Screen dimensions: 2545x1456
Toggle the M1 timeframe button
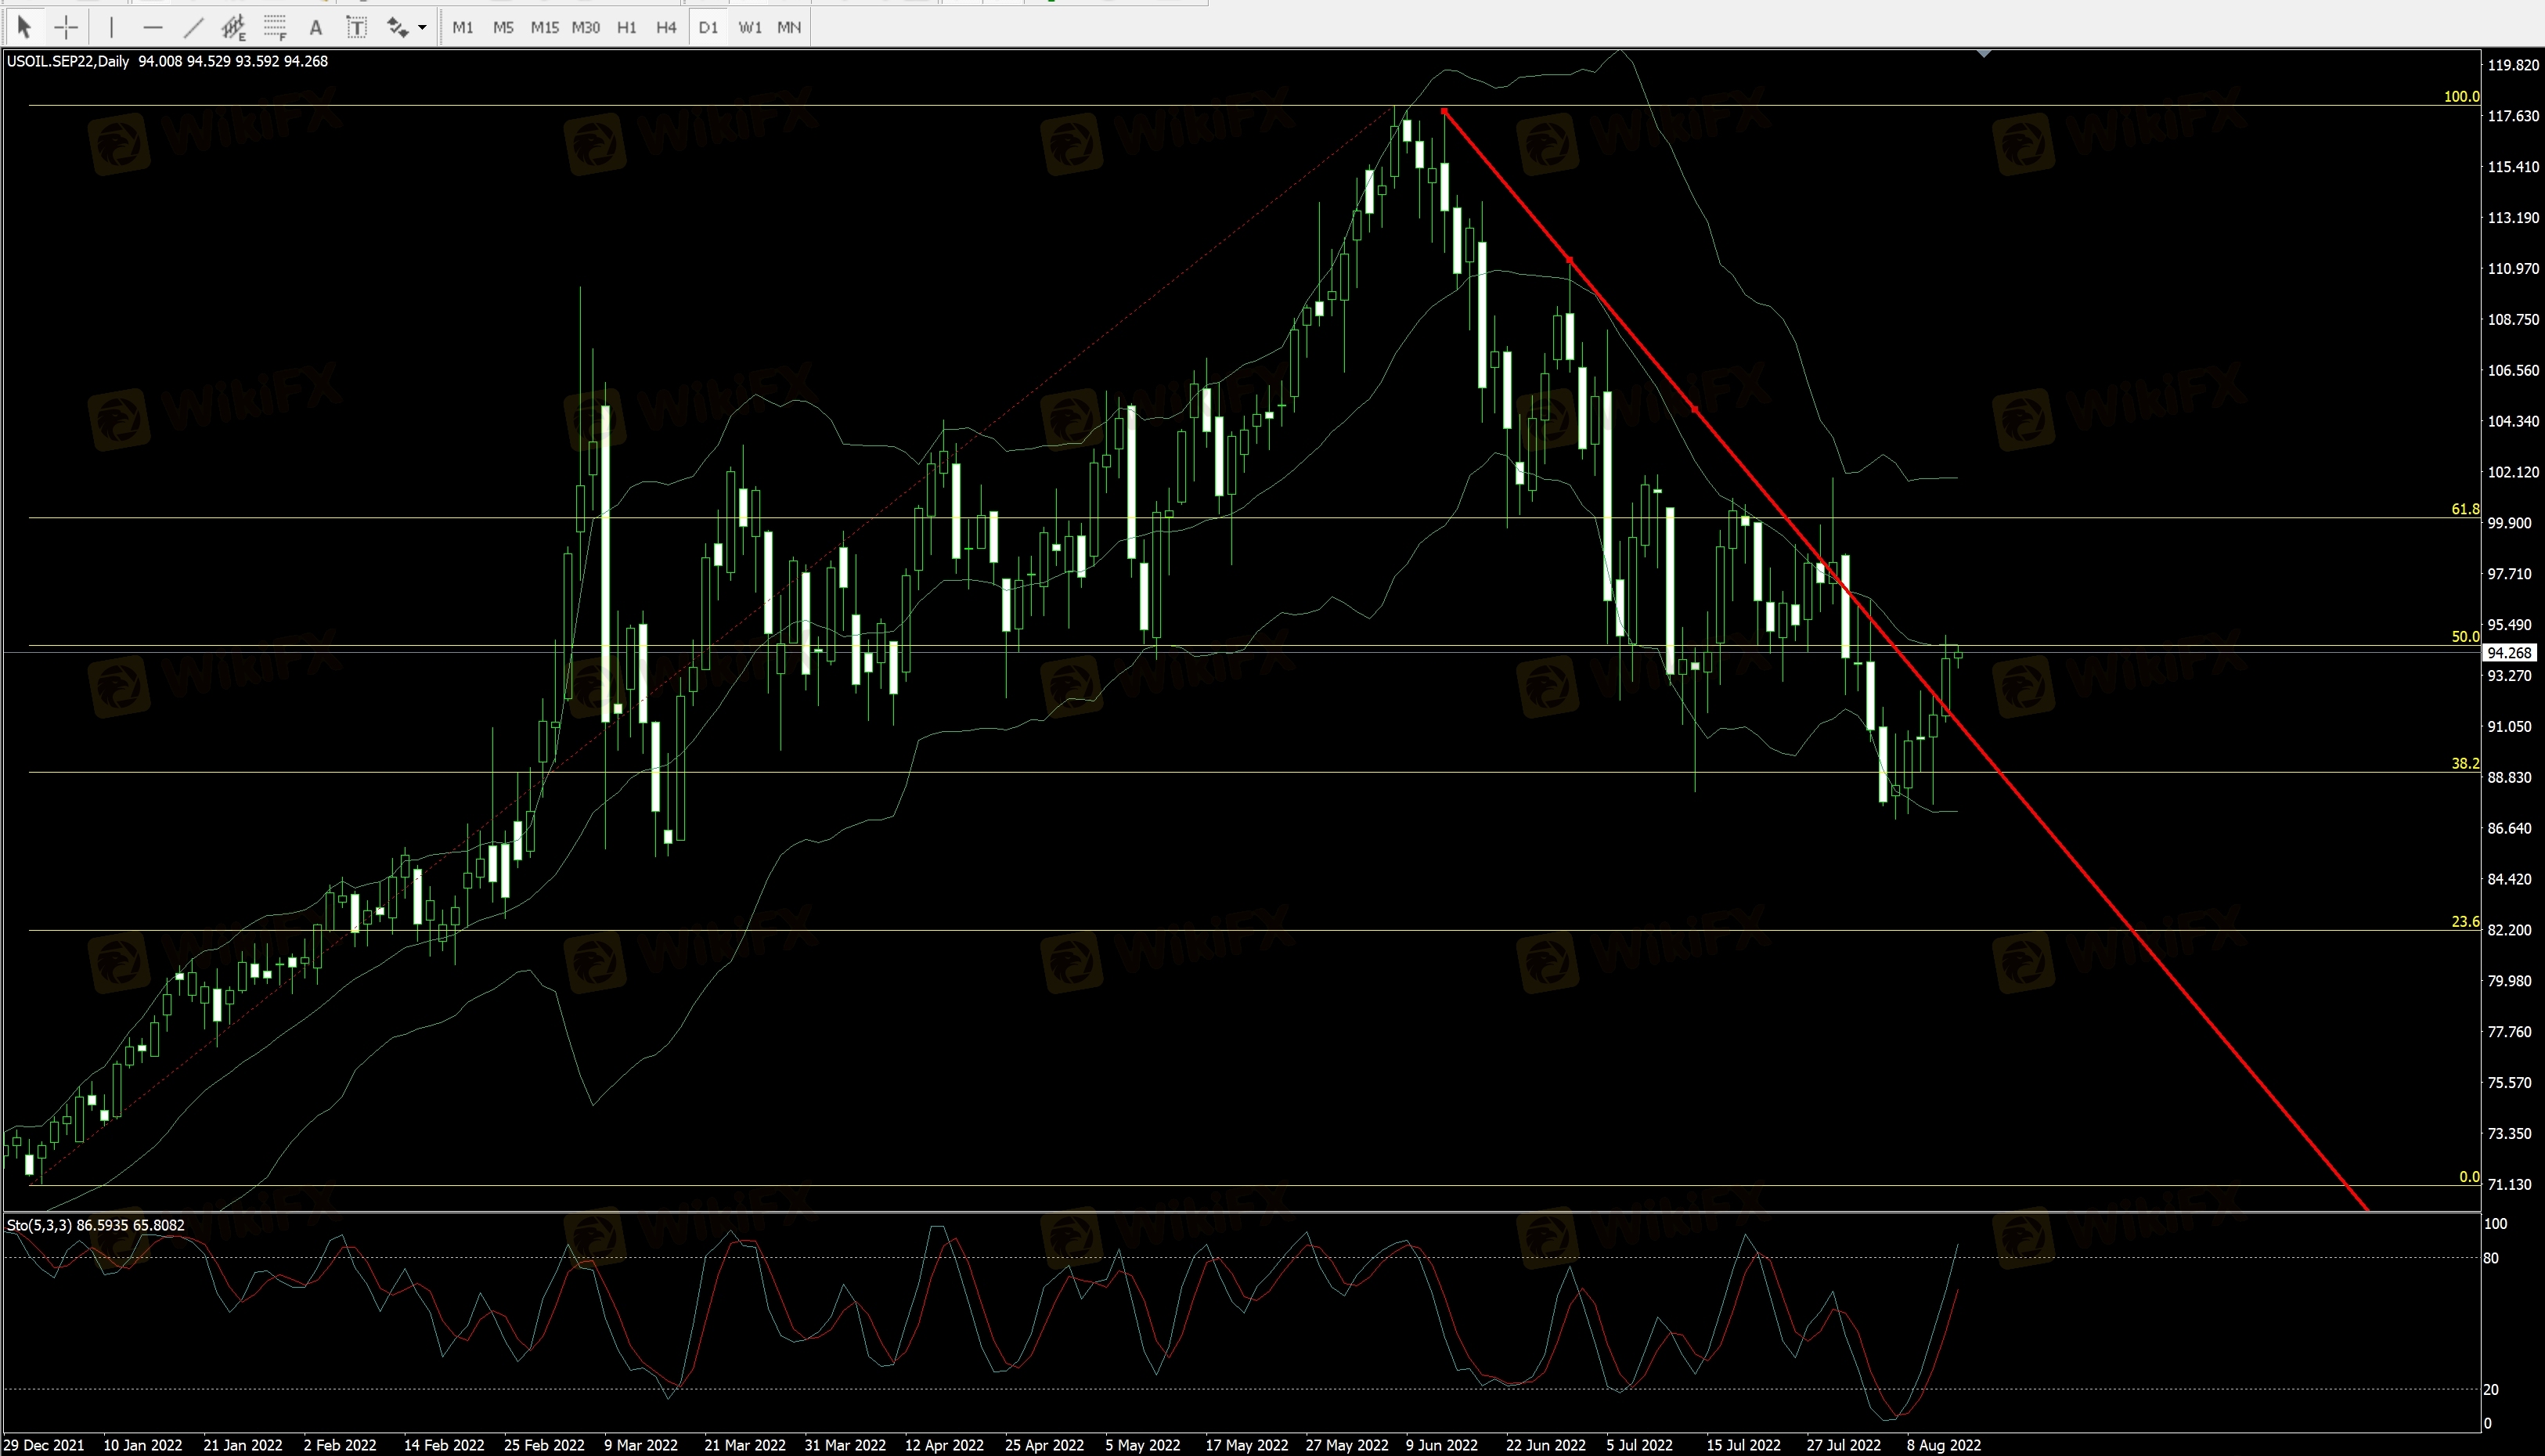click(462, 27)
